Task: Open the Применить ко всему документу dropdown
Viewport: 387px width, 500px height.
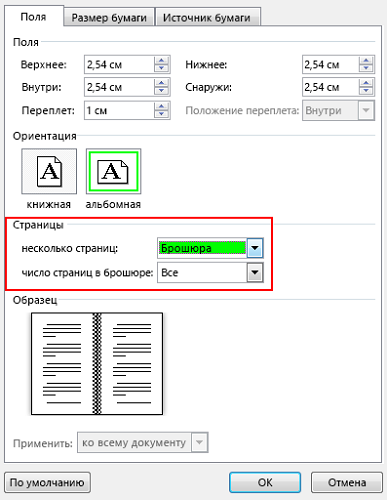Action: click(x=199, y=443)
